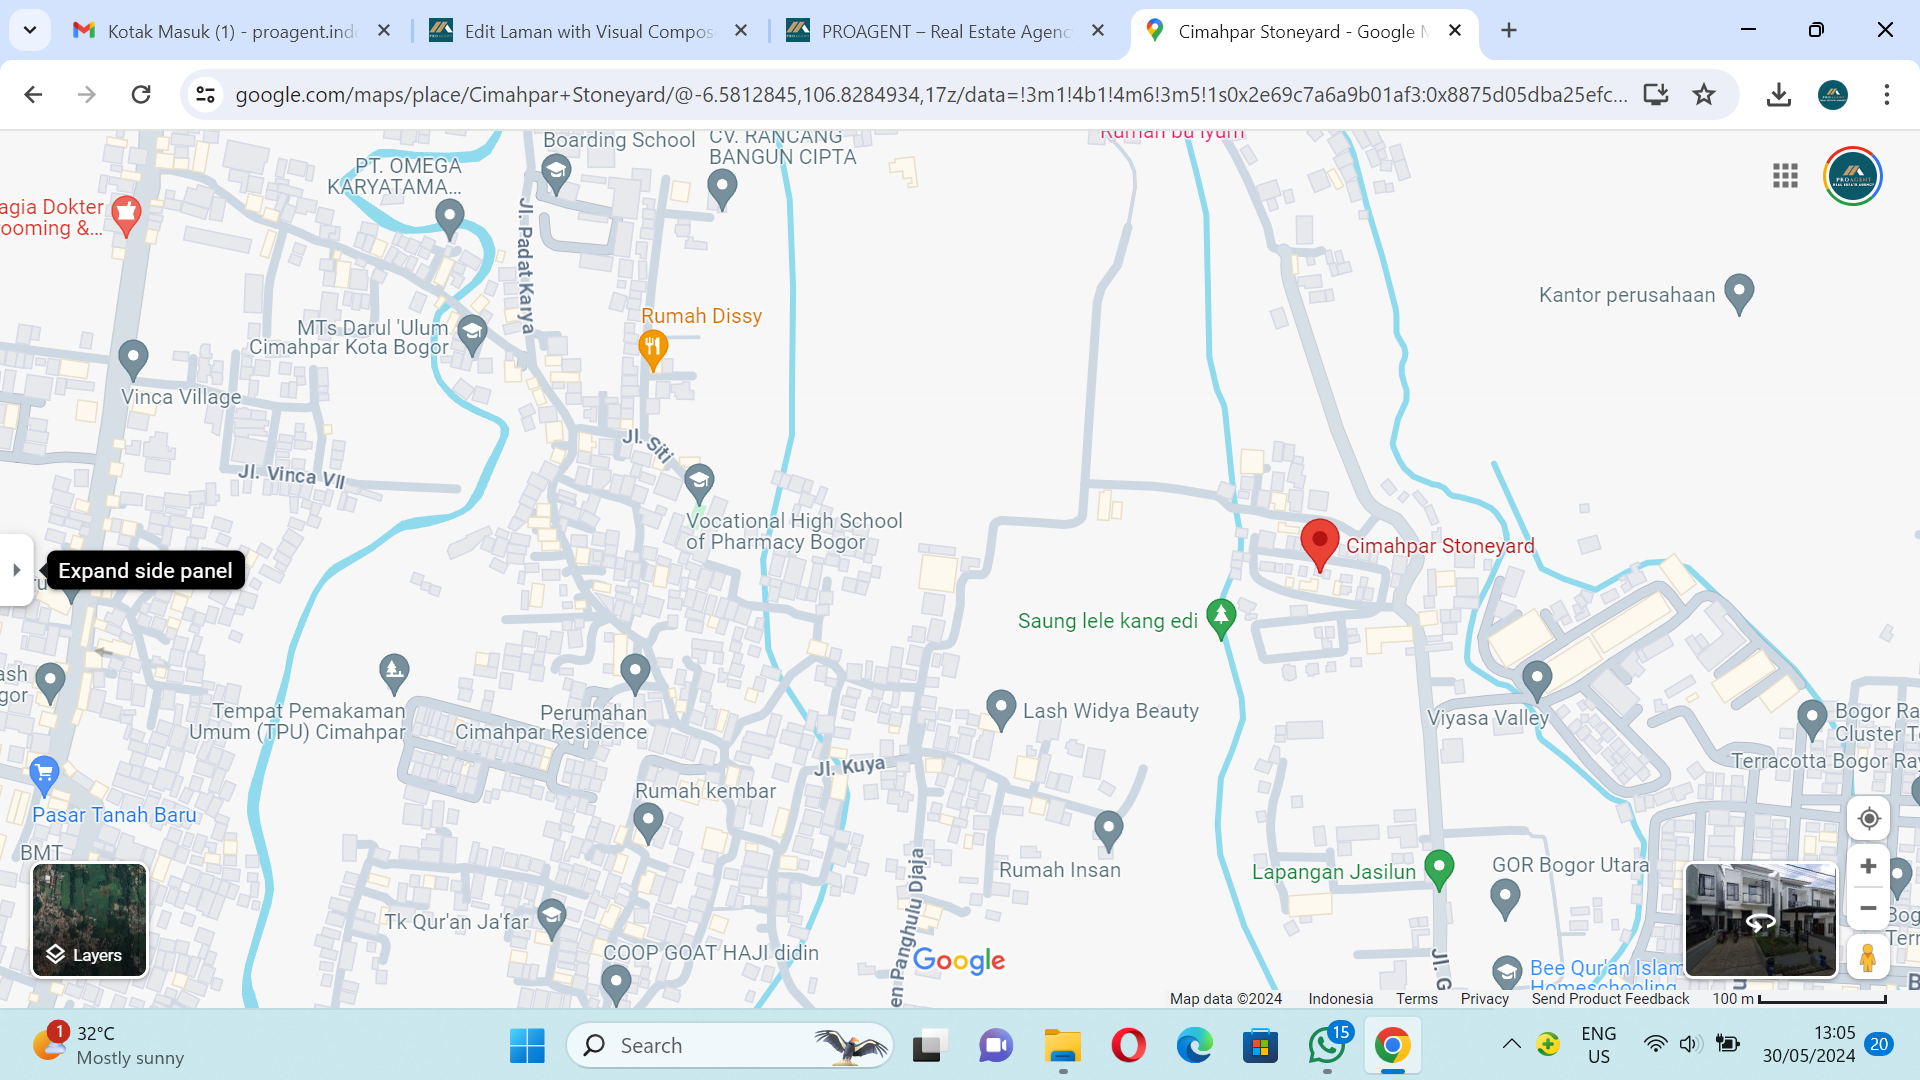Click the show your location button
Image resolution: width=1920 pixels, height=1080 pixels.
(x=1868, y=819)
